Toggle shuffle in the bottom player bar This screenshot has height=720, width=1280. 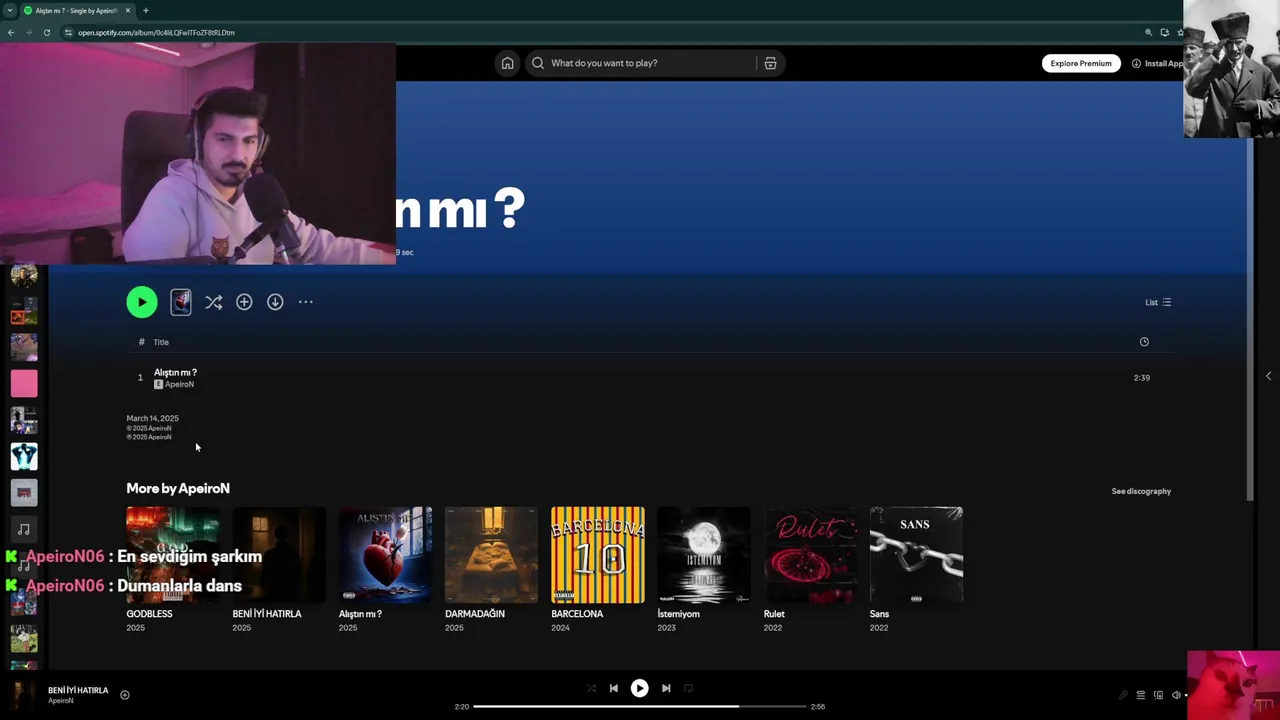[591, 688]
